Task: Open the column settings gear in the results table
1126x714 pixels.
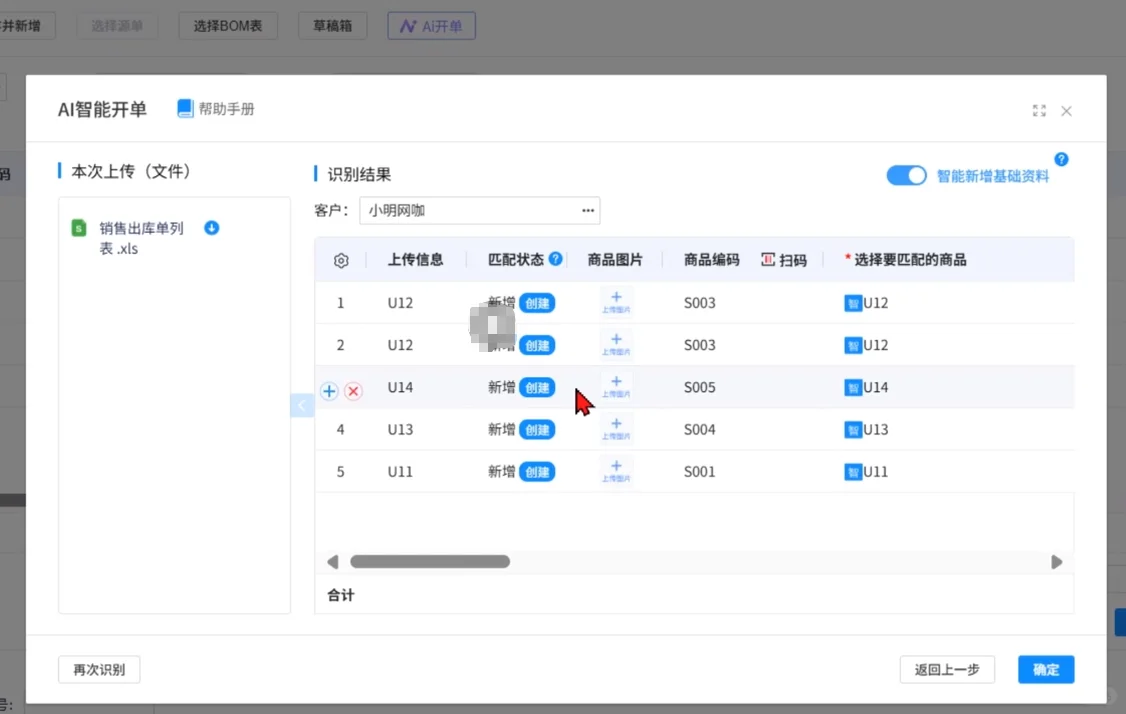Action: [341, 259]
